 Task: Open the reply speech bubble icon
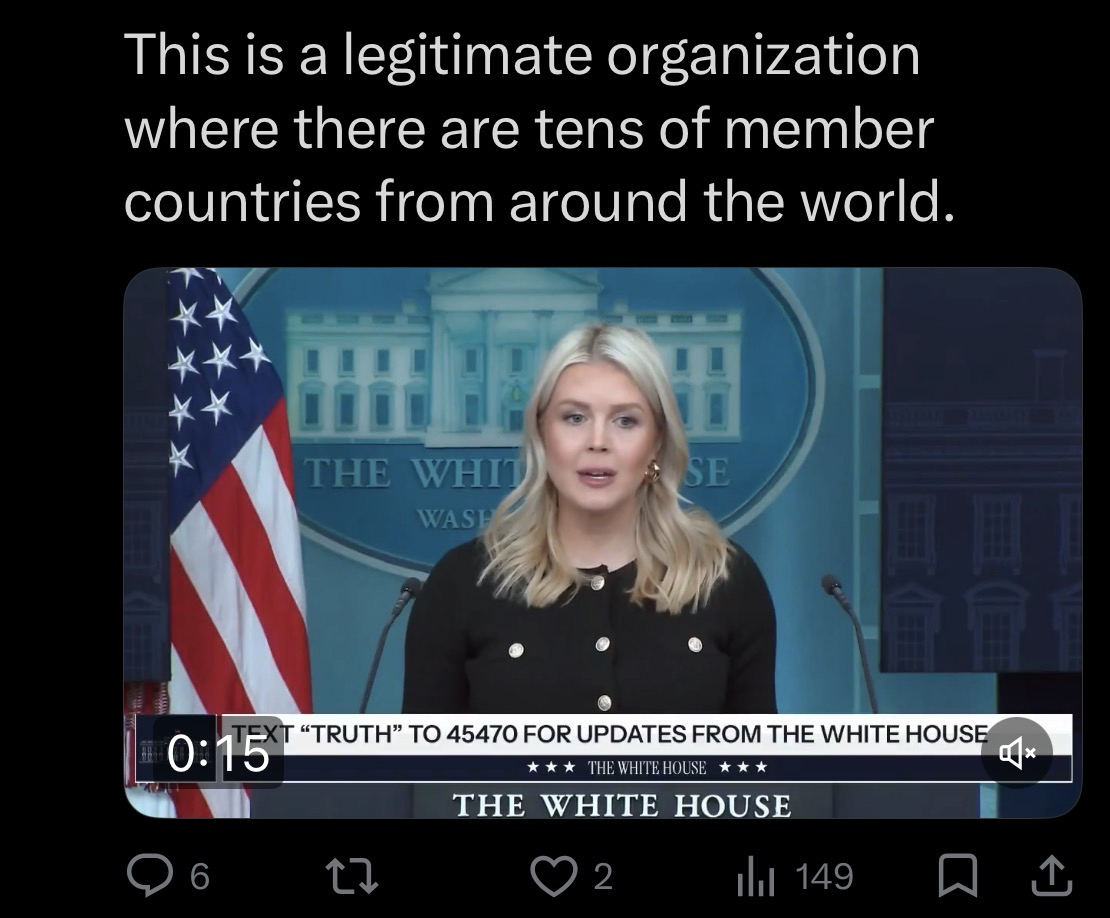pyautogui.click(x=150, y=876)
